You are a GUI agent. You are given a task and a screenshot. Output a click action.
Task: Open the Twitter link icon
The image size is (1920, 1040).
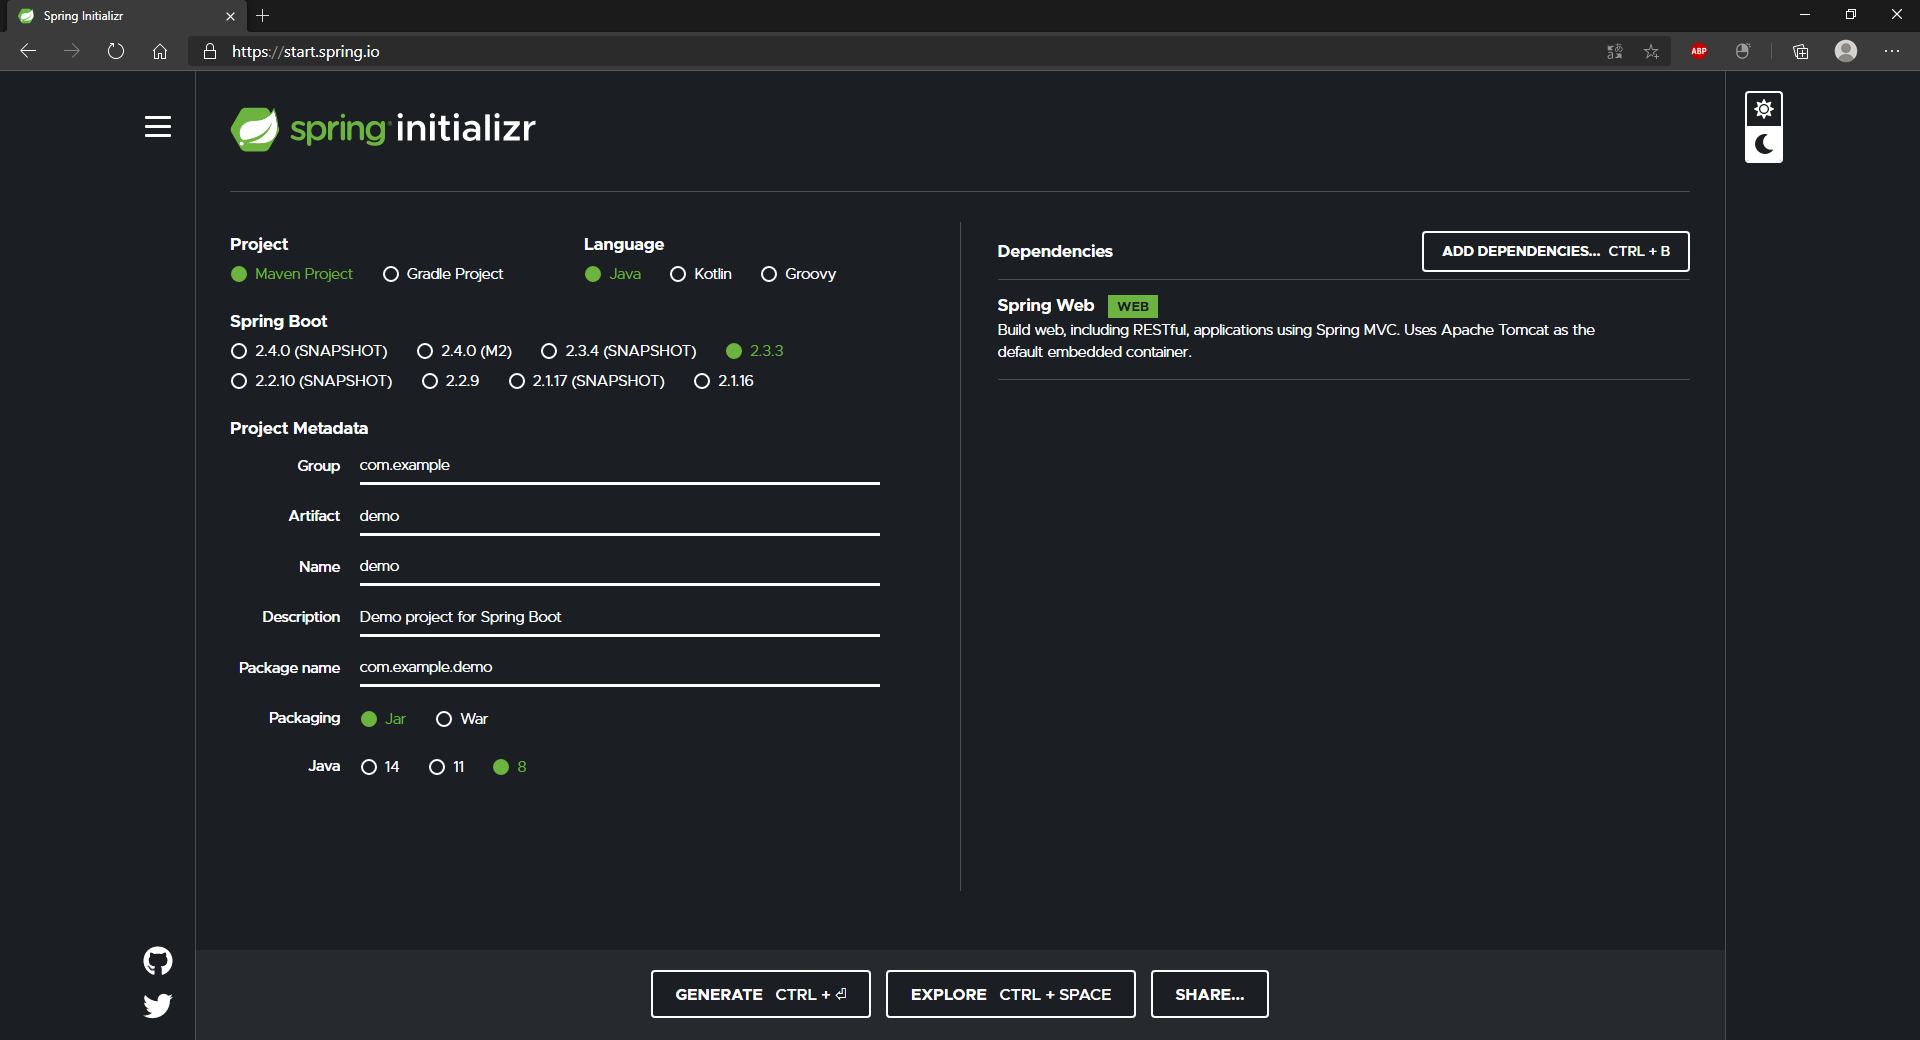158,1005
